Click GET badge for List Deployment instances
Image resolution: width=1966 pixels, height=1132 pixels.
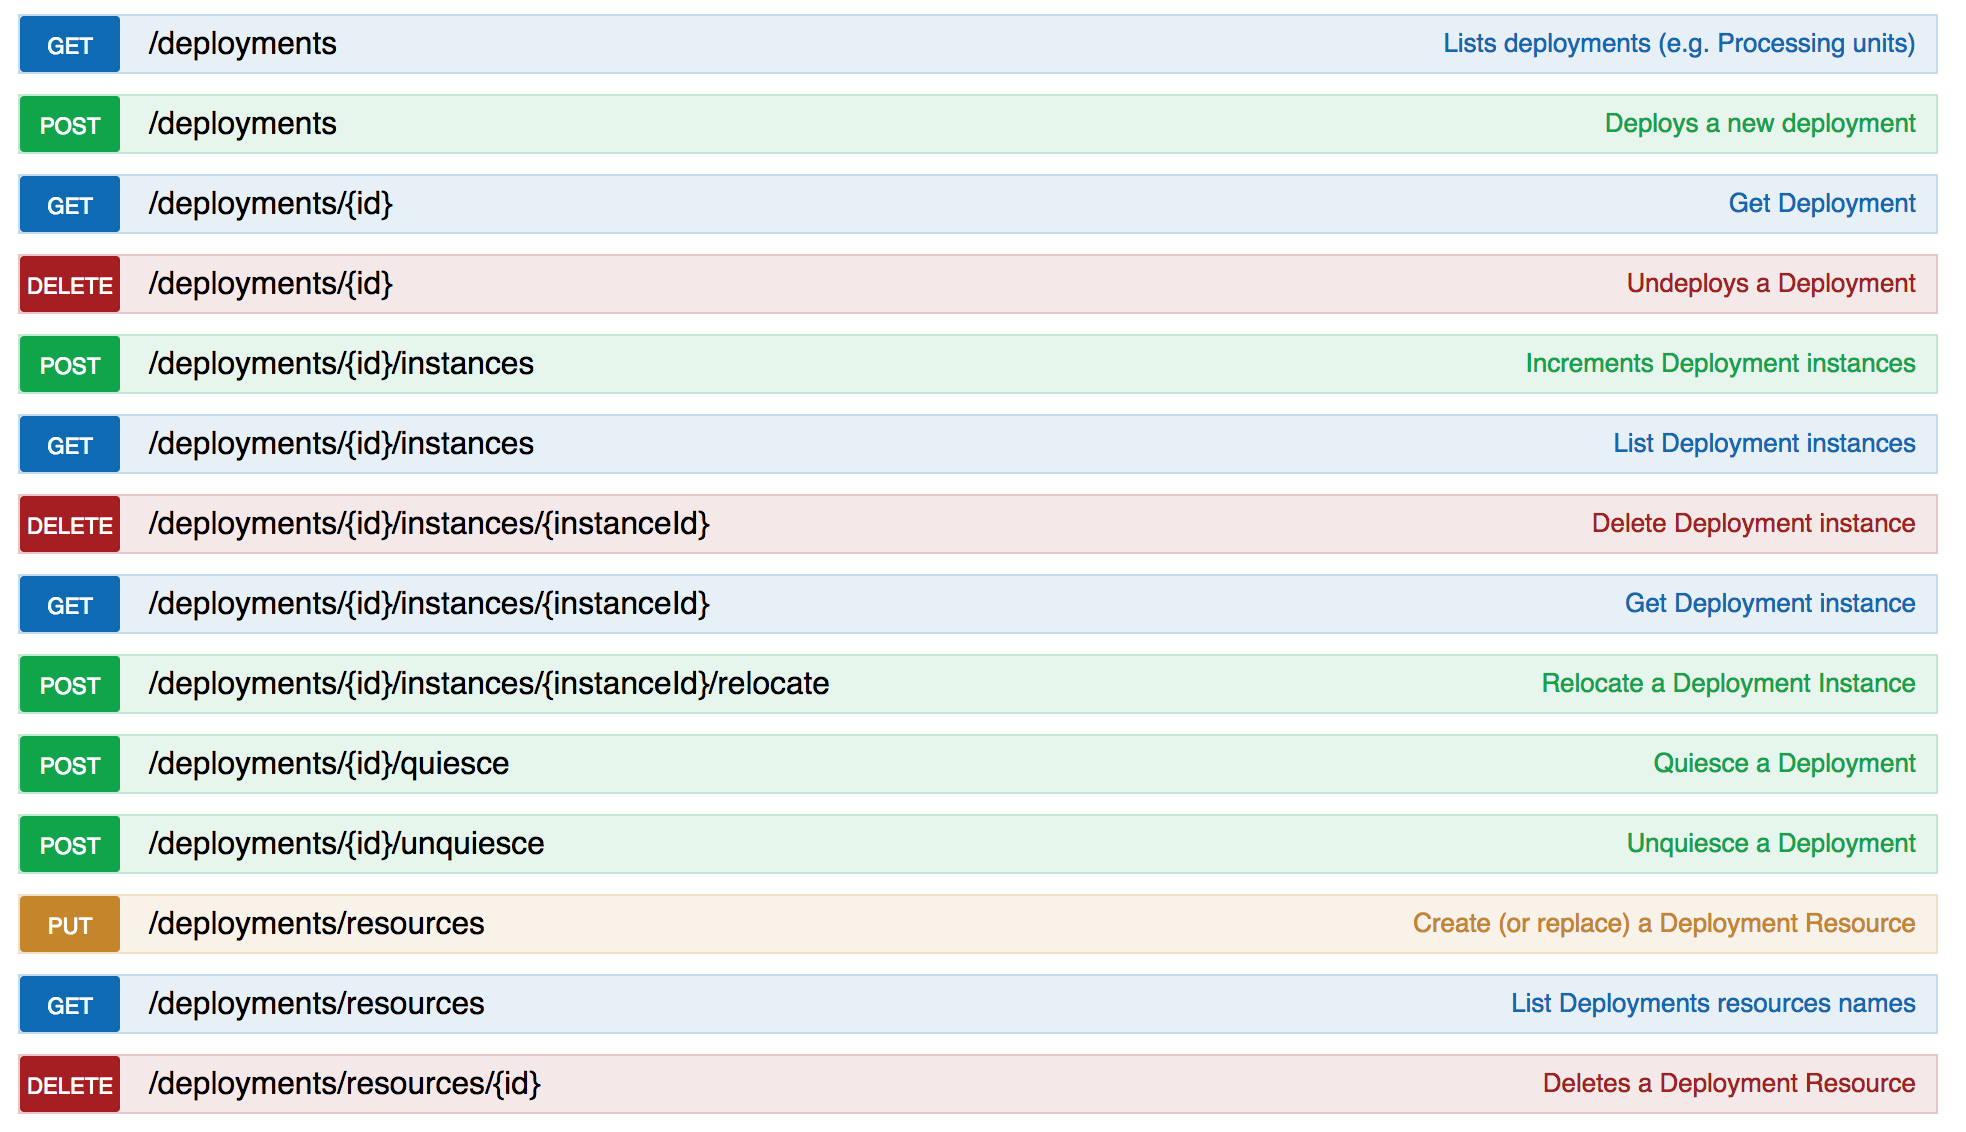(70, 444)
